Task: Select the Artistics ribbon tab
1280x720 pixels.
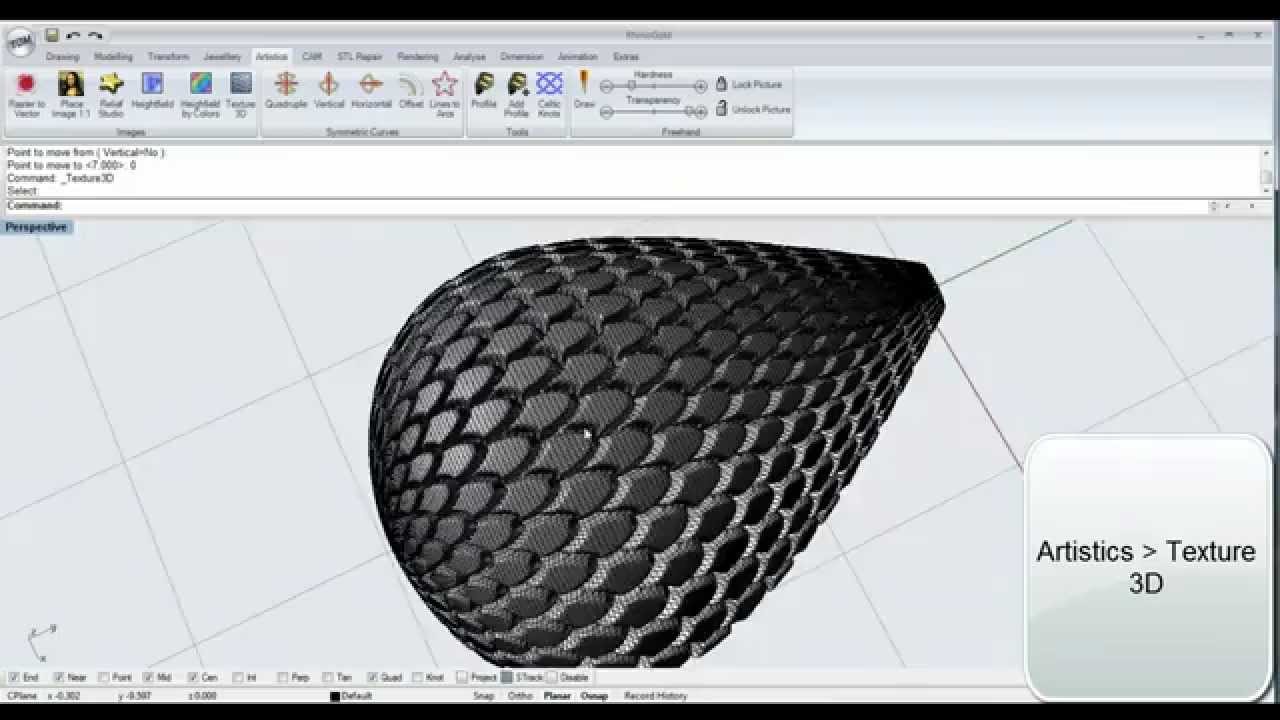Action: [x=271, y=57]
